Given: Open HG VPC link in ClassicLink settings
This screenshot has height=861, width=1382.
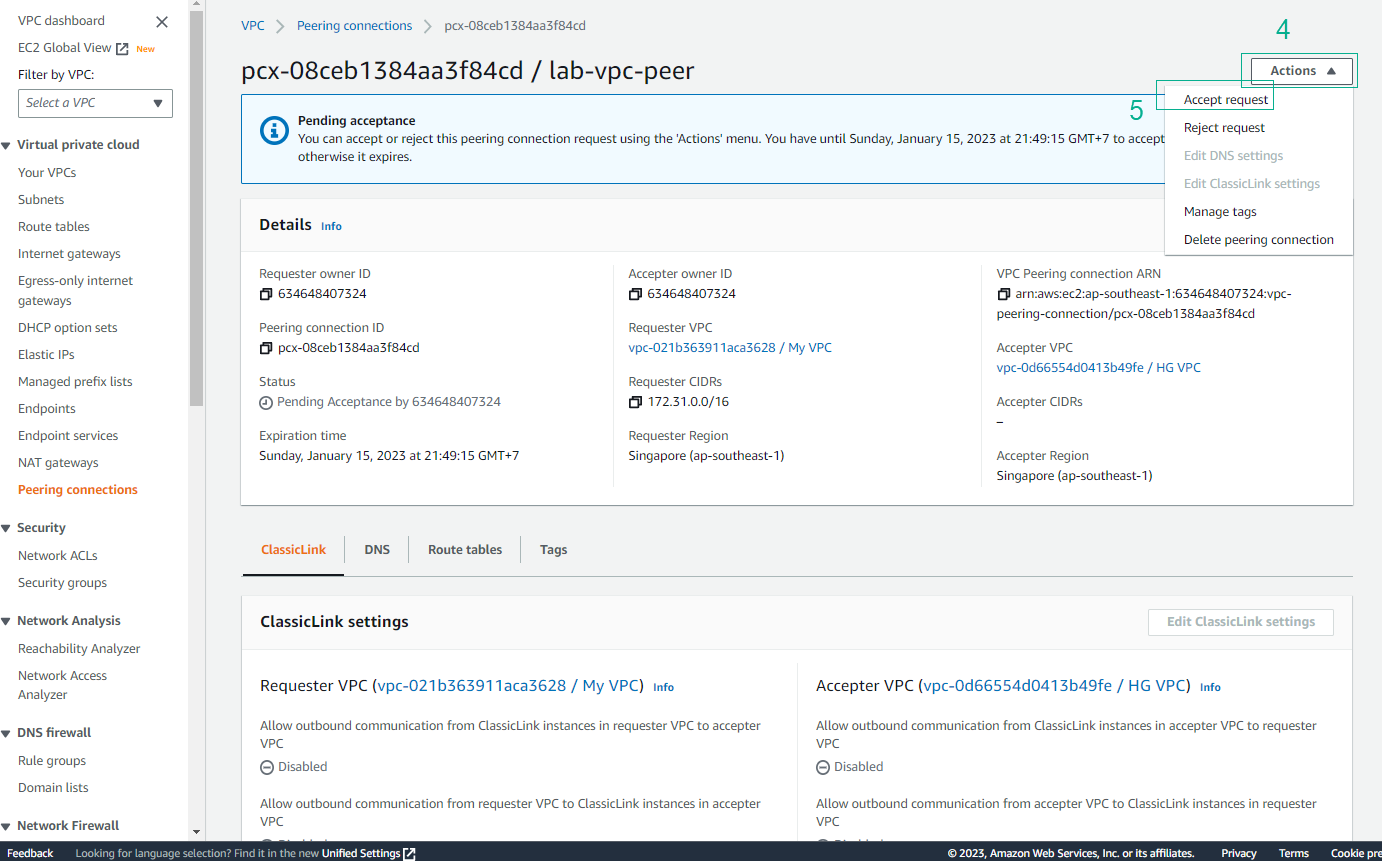Looking at the screenshot, I should click(1054, 686).
